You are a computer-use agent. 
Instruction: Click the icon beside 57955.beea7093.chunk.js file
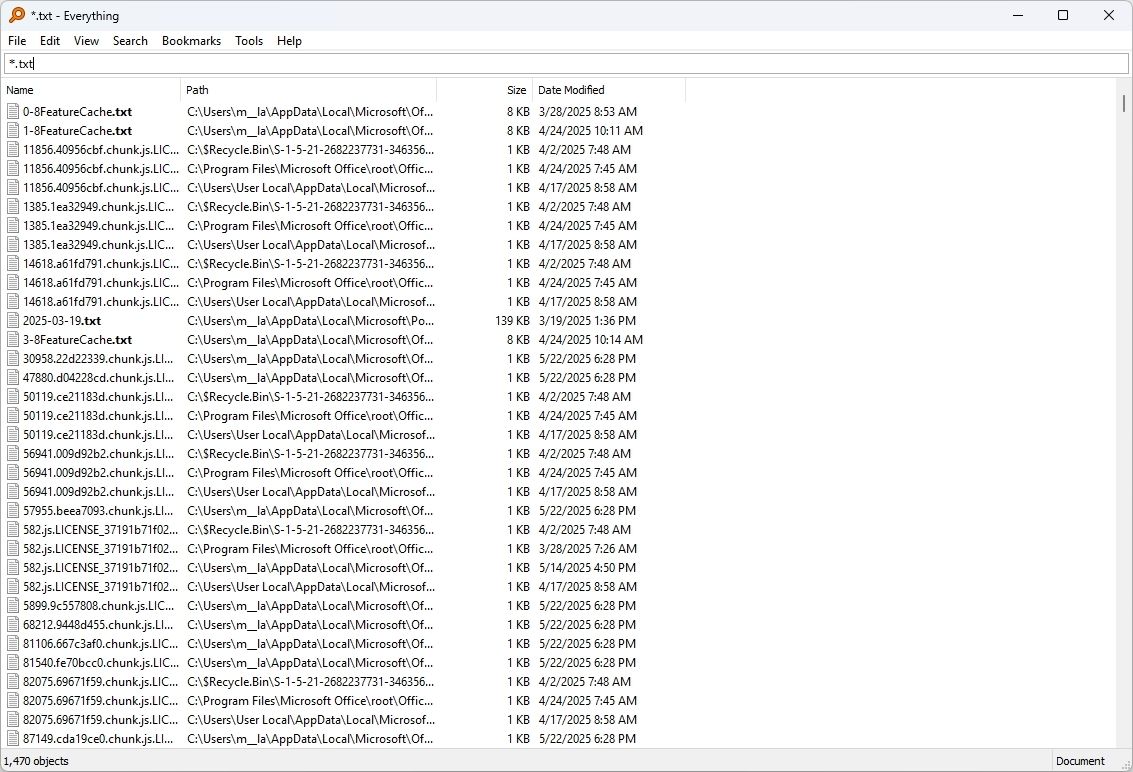click(12, 510)
